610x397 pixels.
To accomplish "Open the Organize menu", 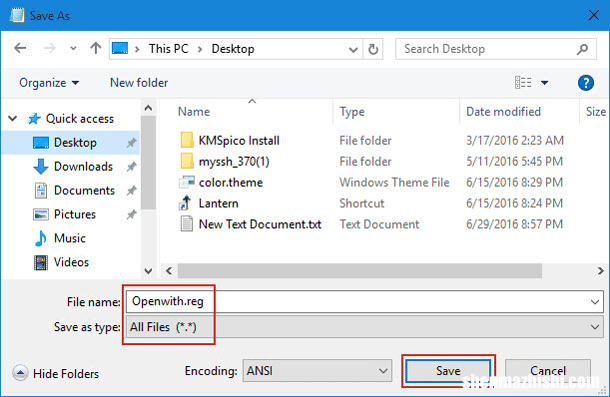I will point(49,83).
